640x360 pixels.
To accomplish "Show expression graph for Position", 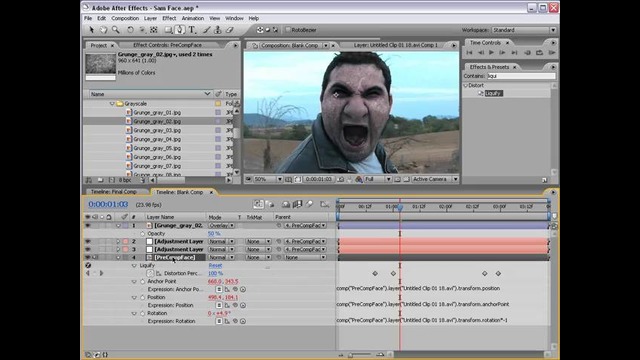I will 227,305.
